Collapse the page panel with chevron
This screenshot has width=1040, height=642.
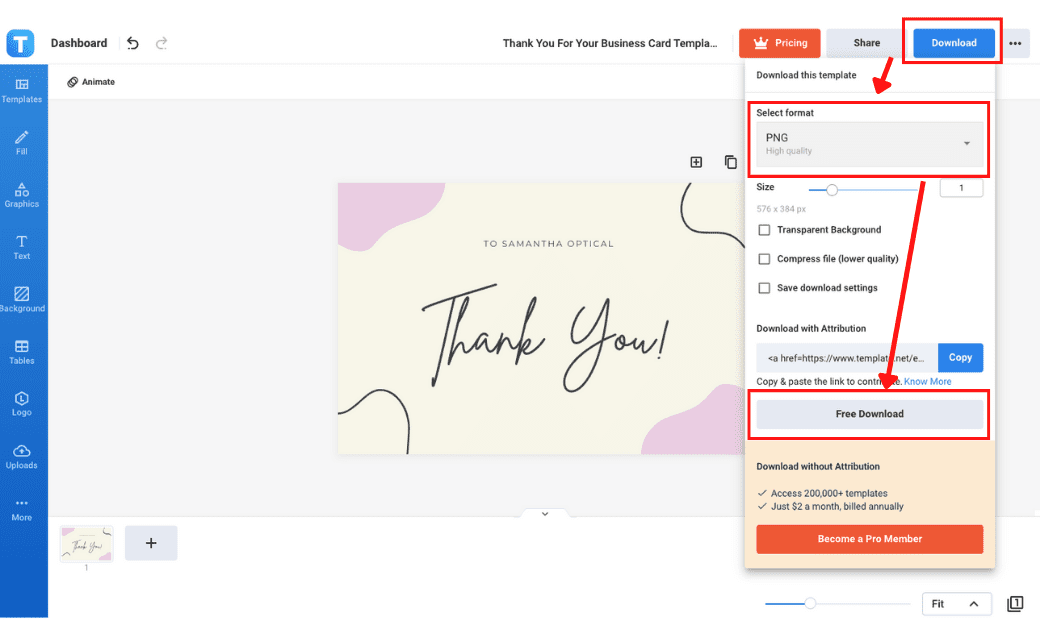tap(545, 514)
